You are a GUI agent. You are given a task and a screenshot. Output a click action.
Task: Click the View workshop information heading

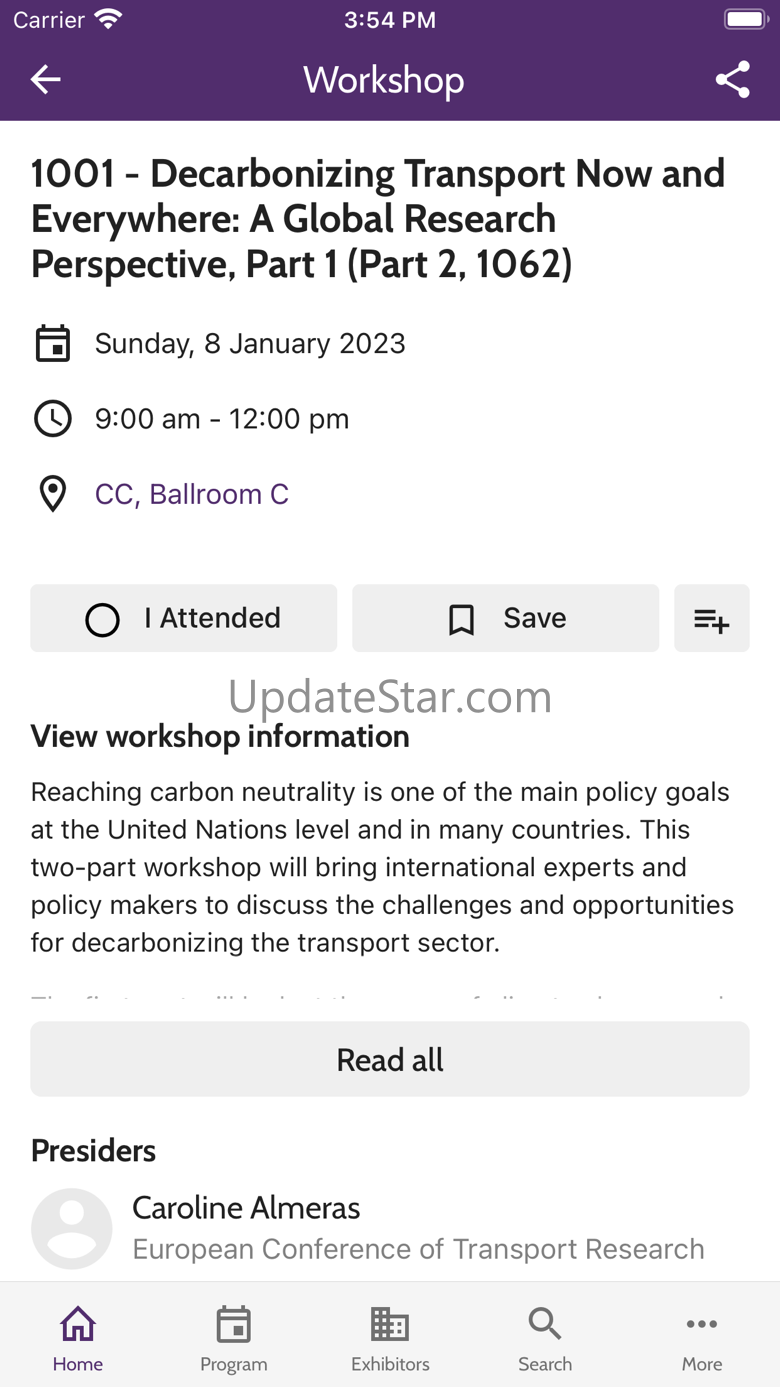(220, 737)
